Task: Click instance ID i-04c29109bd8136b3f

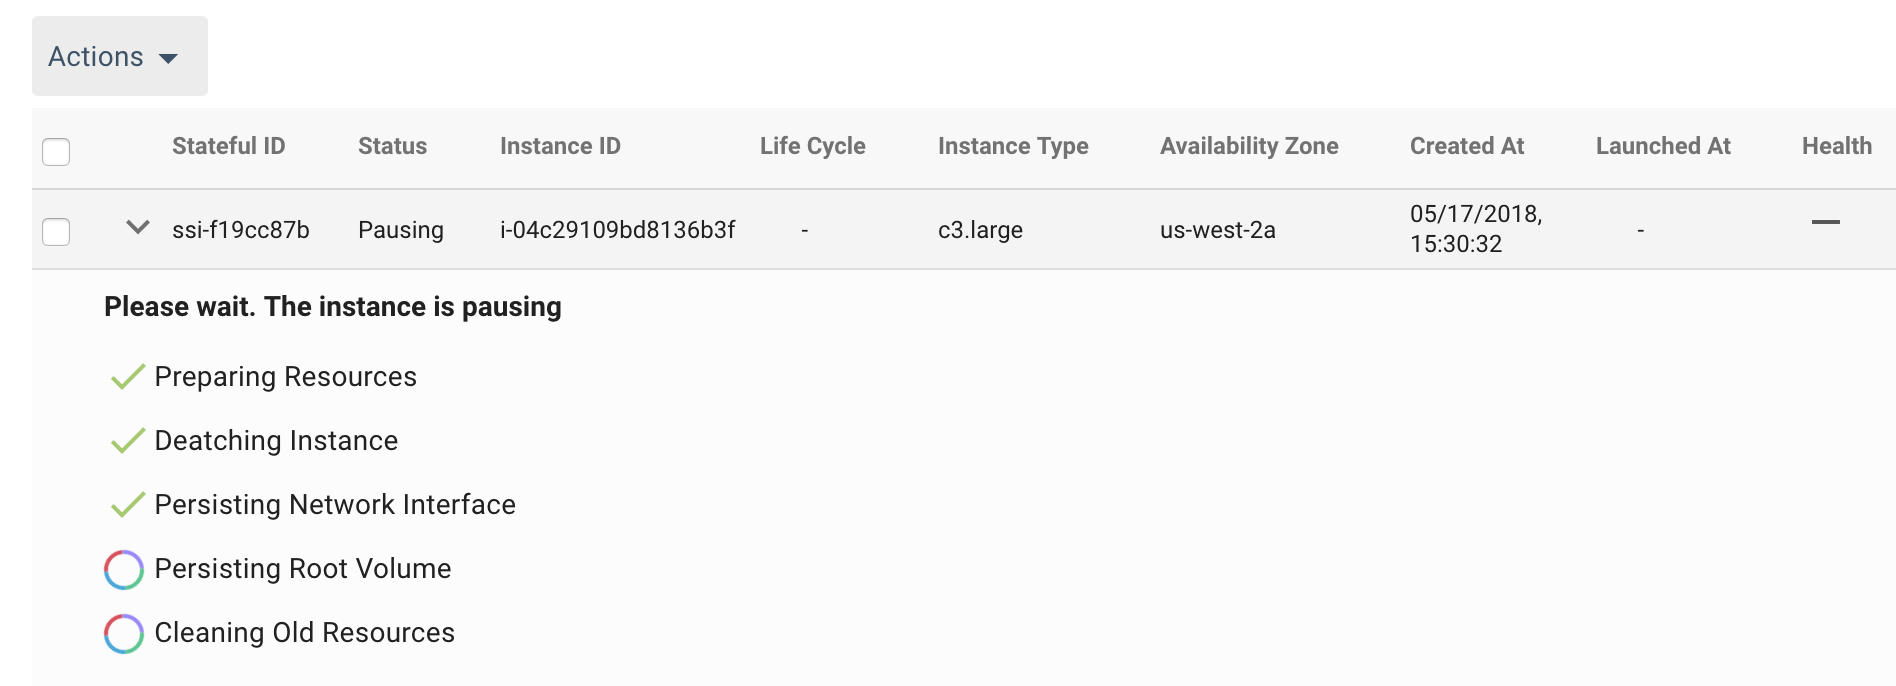Action: coord(617,230)
